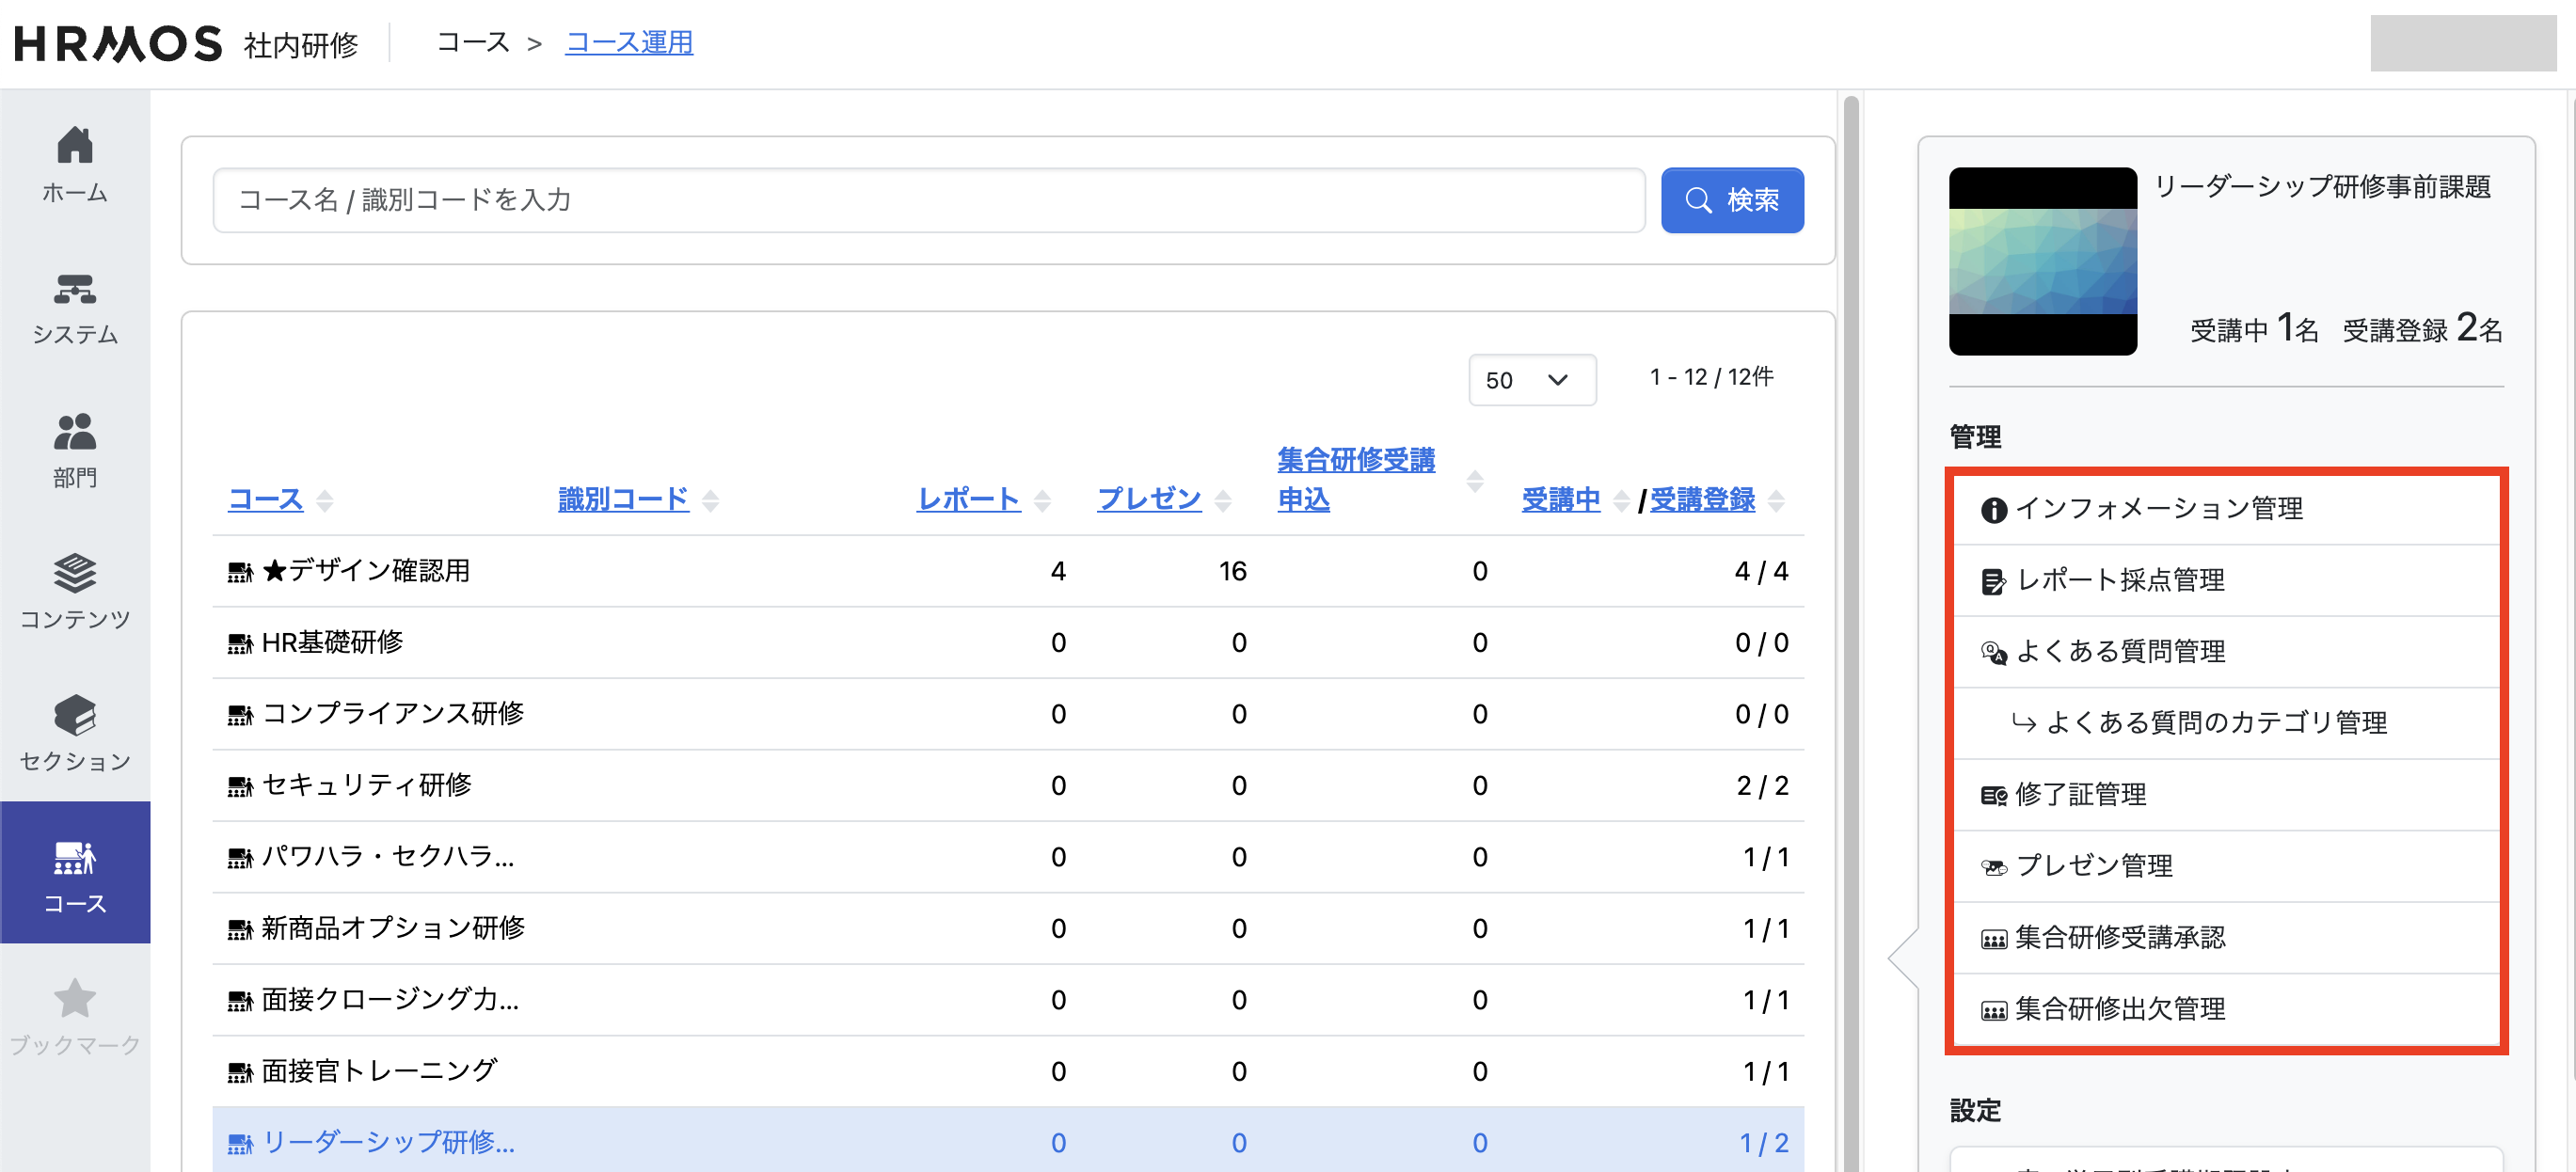Open the システム sidebar icon
The image size is (2576, 1172).
click(x=75, y=290)
